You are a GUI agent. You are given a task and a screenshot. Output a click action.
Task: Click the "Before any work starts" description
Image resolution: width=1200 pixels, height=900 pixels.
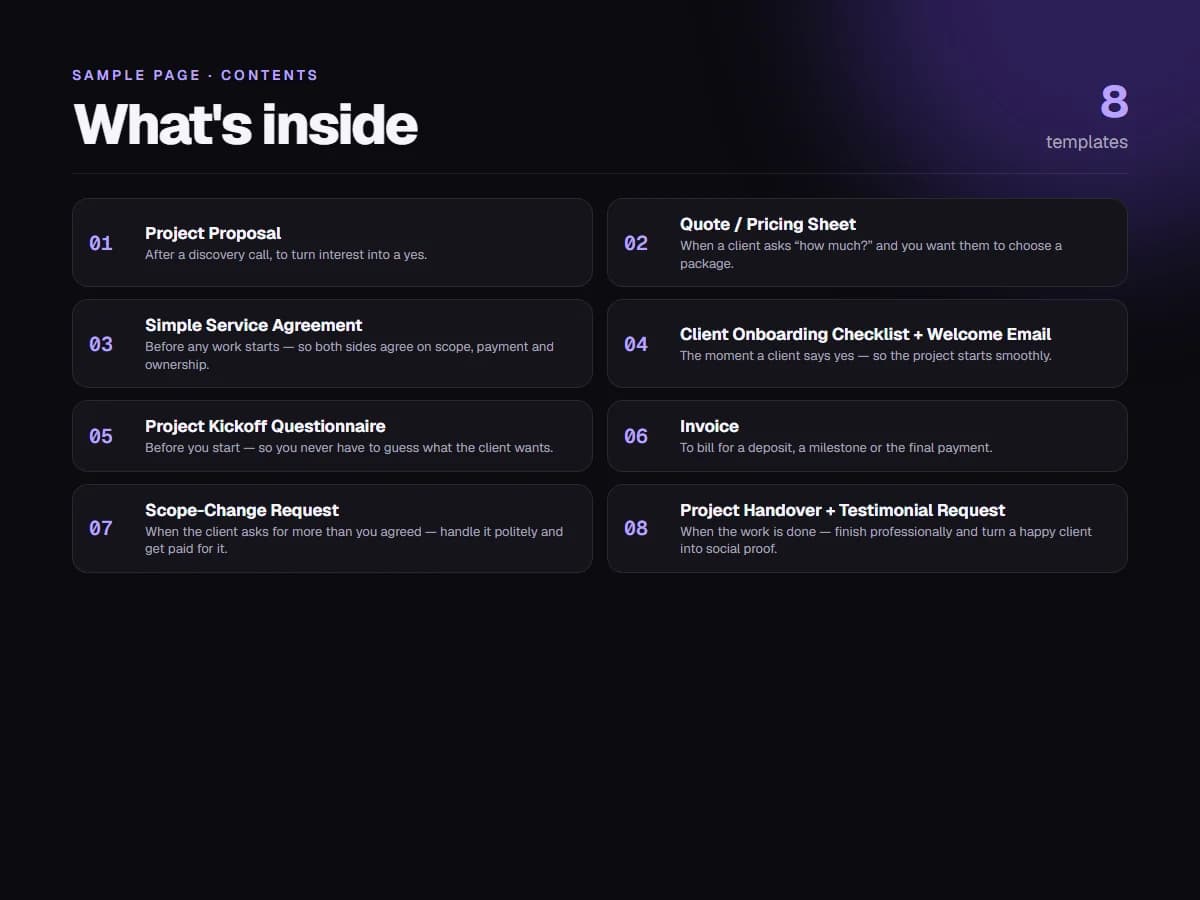point(349,356)
